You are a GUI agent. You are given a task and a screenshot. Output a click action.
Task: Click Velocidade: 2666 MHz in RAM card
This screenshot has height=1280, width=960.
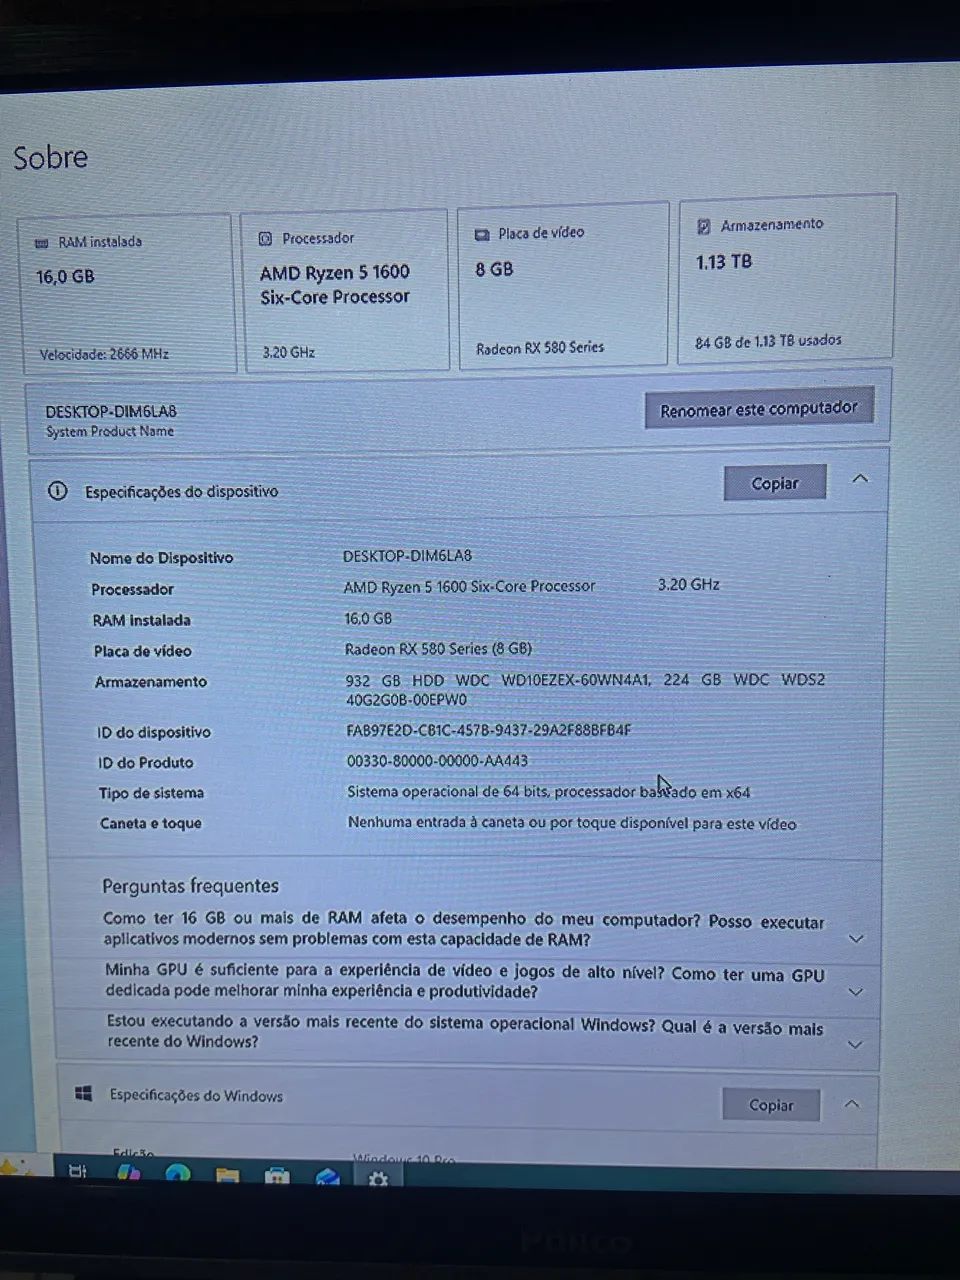[x=104, y=354]
